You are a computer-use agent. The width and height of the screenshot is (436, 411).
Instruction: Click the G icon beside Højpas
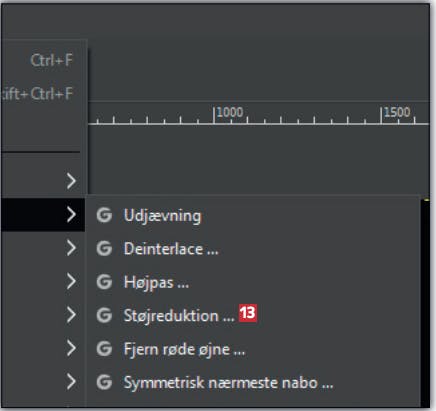point(104,282)
